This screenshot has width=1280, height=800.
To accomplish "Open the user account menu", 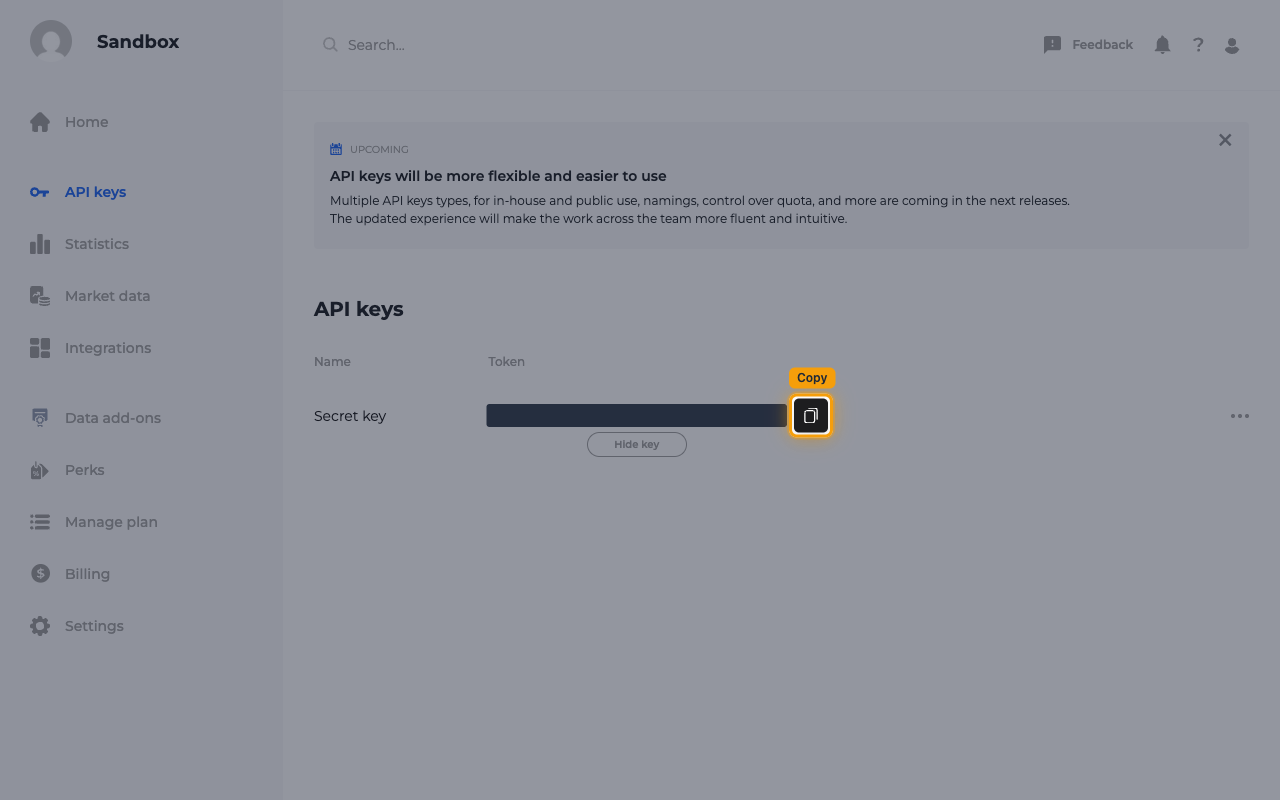I will [x=1232, y=45].
